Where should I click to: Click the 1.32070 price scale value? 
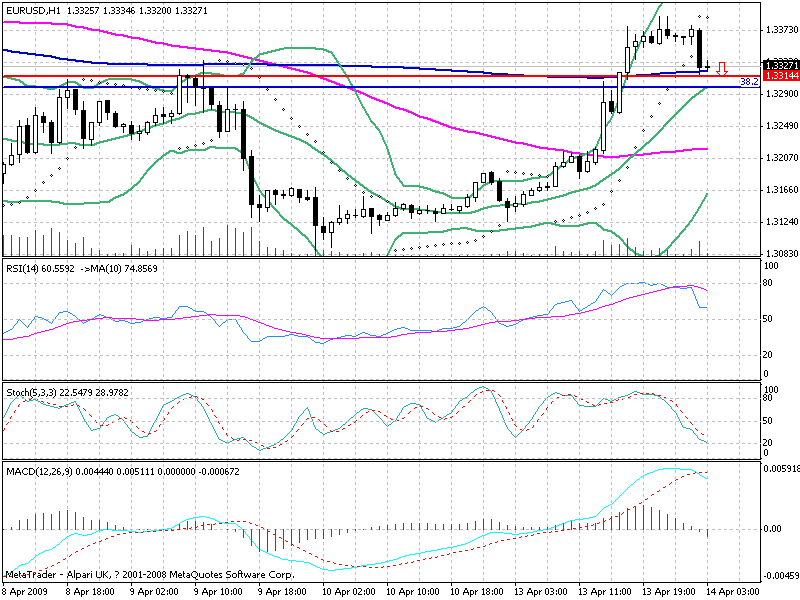(782, 158)
